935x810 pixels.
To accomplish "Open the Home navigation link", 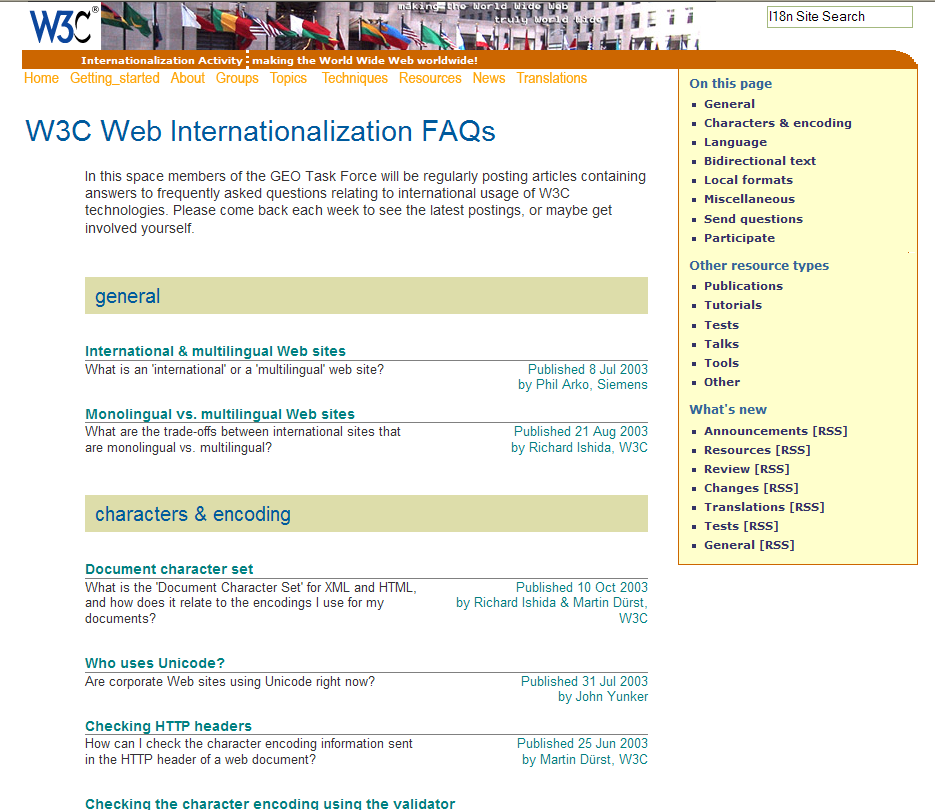I will [x=41, y=78].
